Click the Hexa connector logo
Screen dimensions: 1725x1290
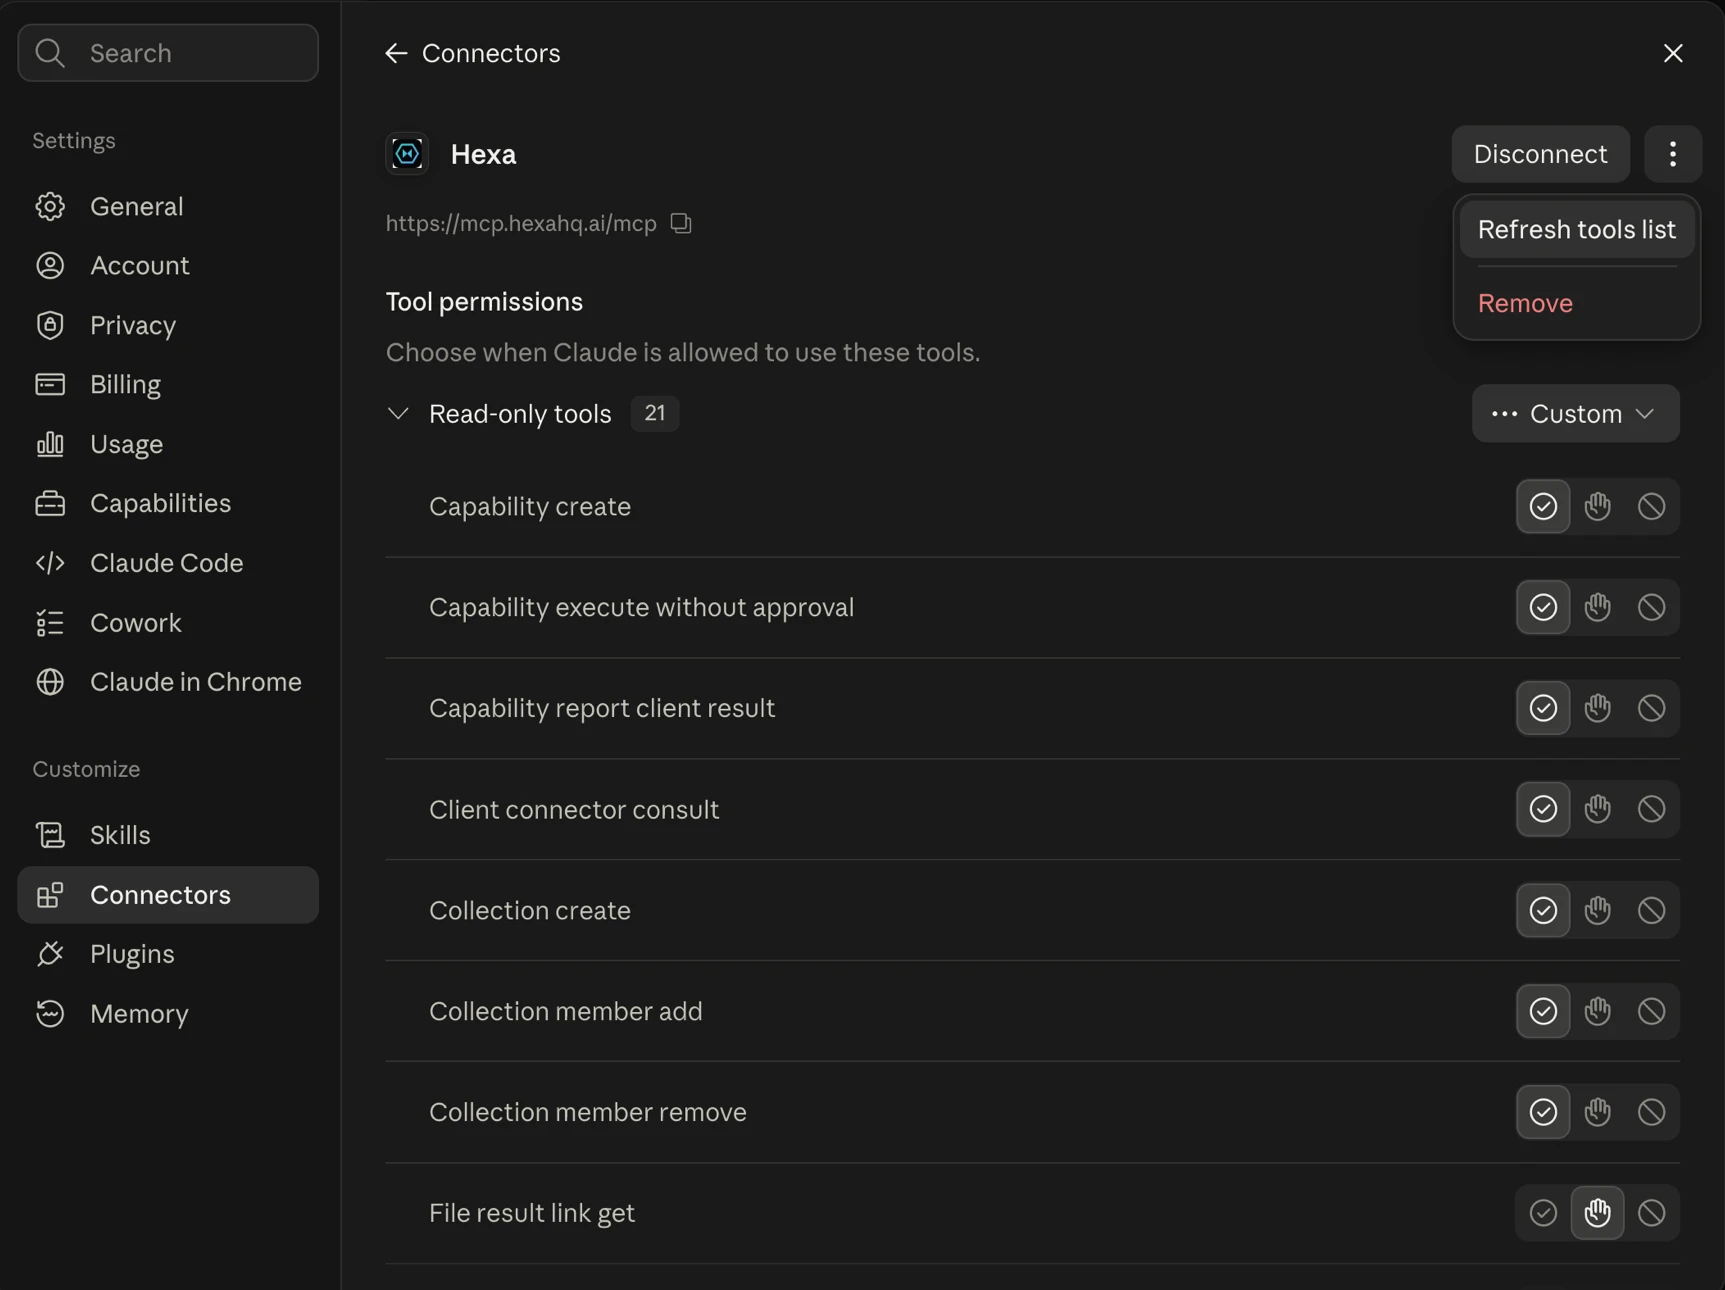[x=407, y=154]
